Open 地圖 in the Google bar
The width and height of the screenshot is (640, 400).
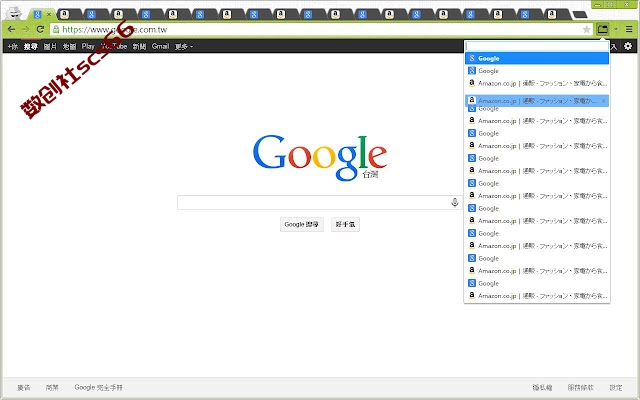69,47
